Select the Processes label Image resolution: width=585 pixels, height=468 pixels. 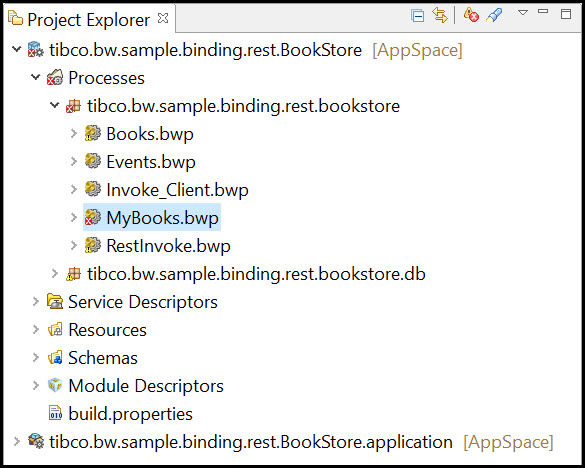coord(106,78)
